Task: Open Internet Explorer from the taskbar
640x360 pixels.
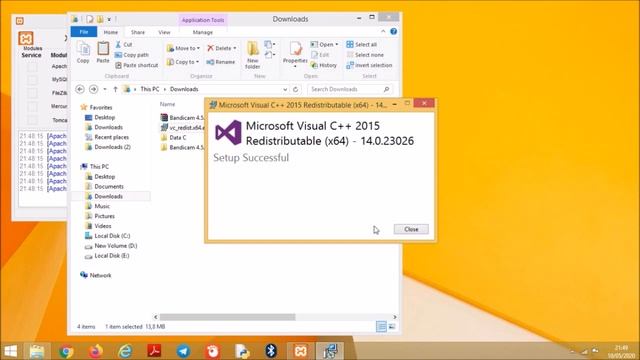Action: point(125,351)
